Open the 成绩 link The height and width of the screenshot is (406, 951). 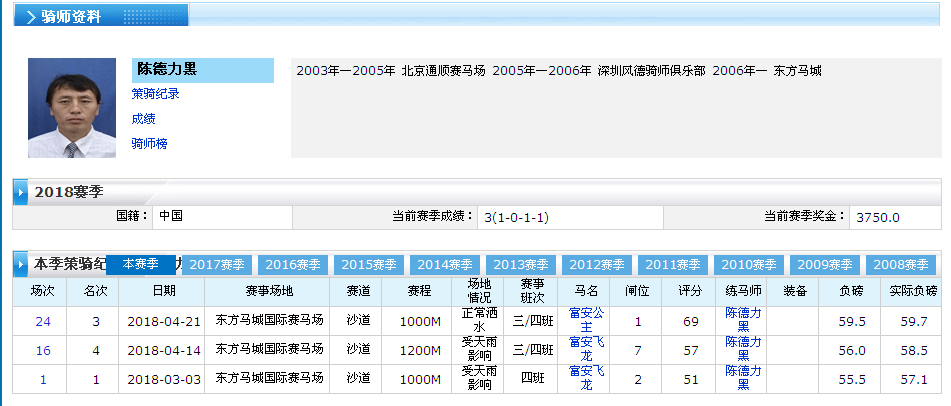point(143,119)
